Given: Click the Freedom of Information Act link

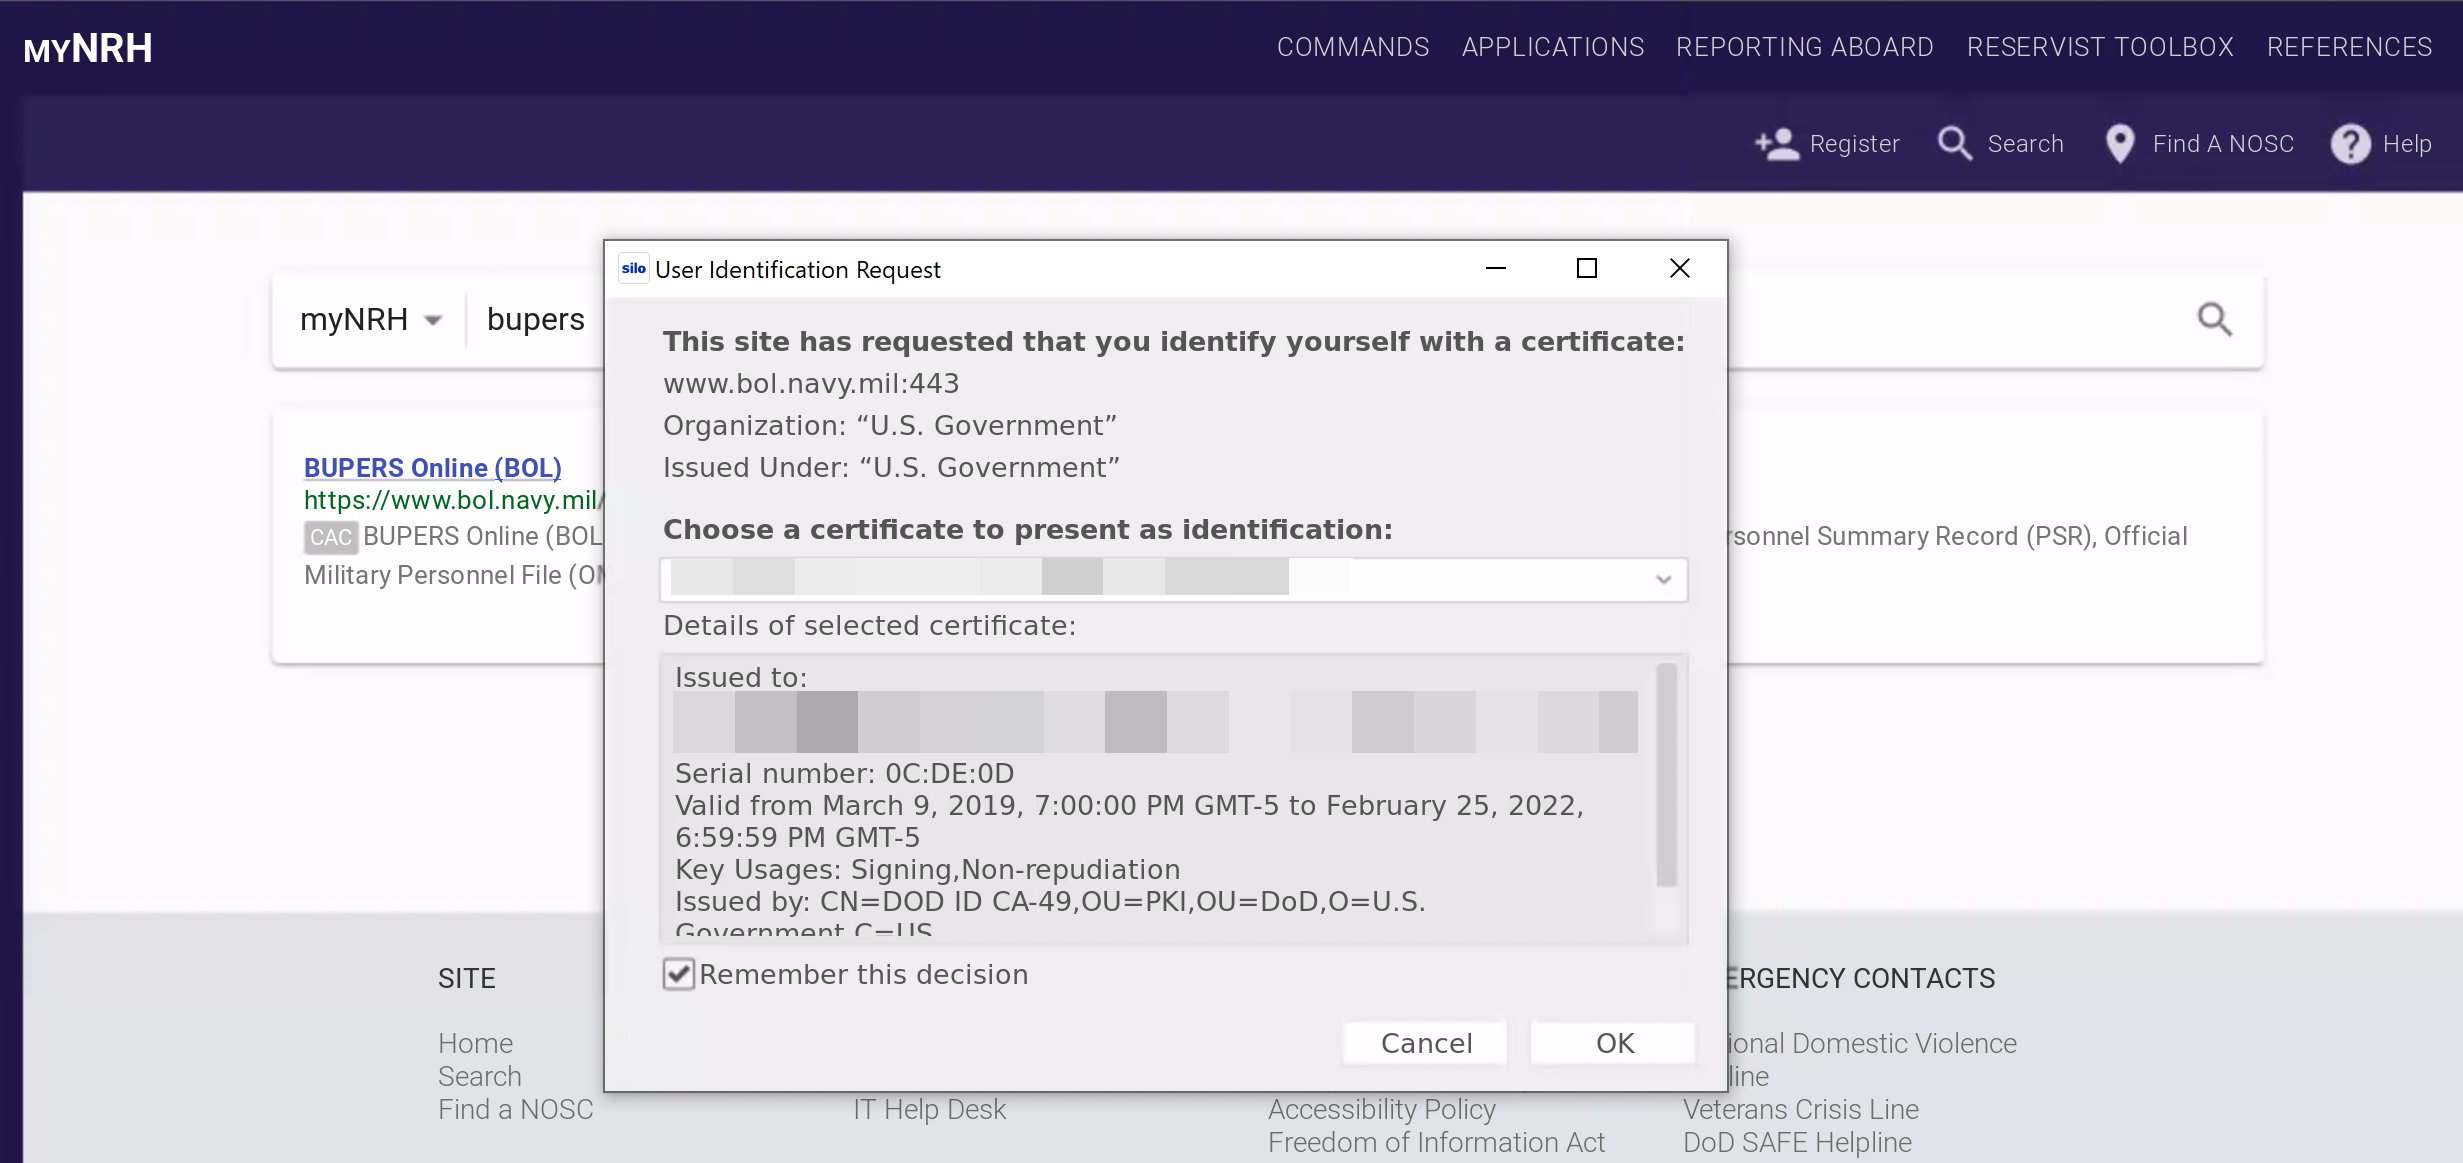Looking at the screenshot, I should [x=1436, y=1142].
